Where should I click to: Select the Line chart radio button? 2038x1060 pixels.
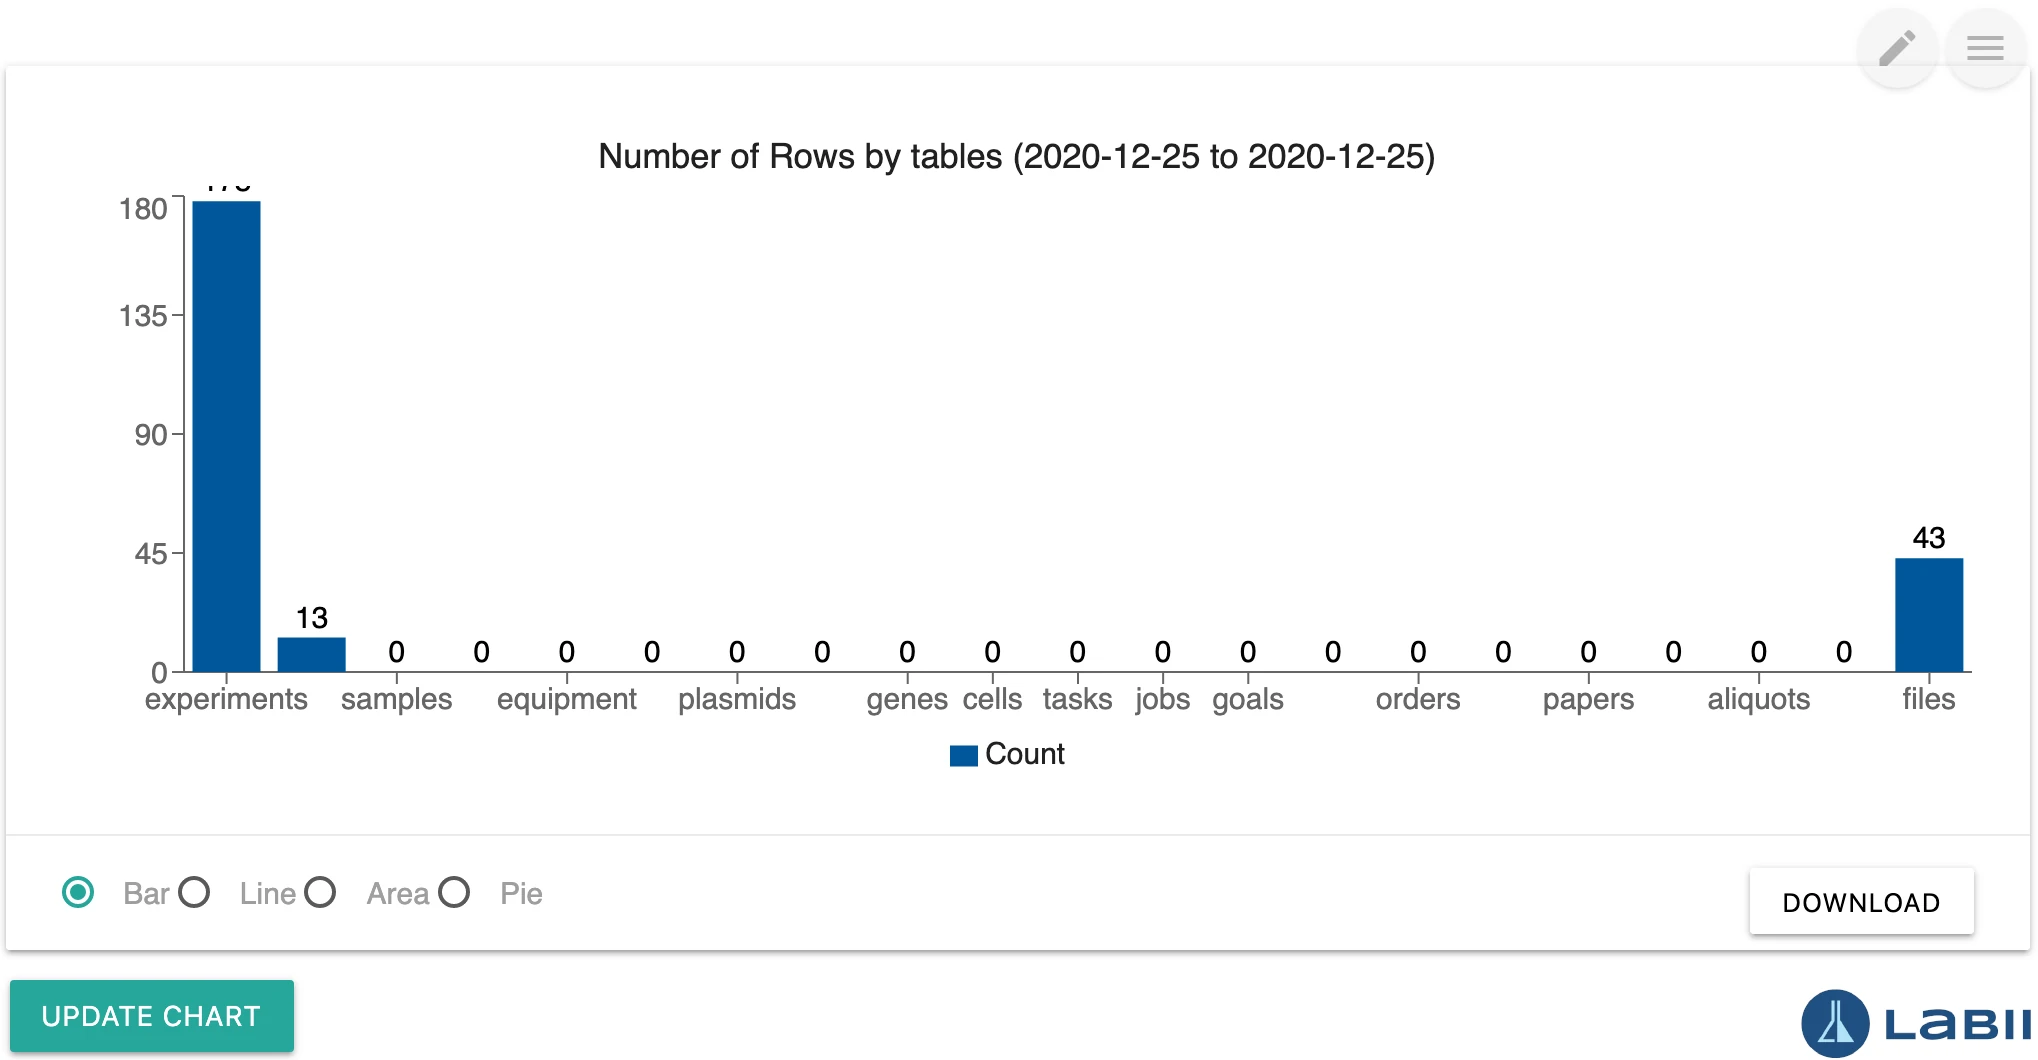click(x=196, y=892)
